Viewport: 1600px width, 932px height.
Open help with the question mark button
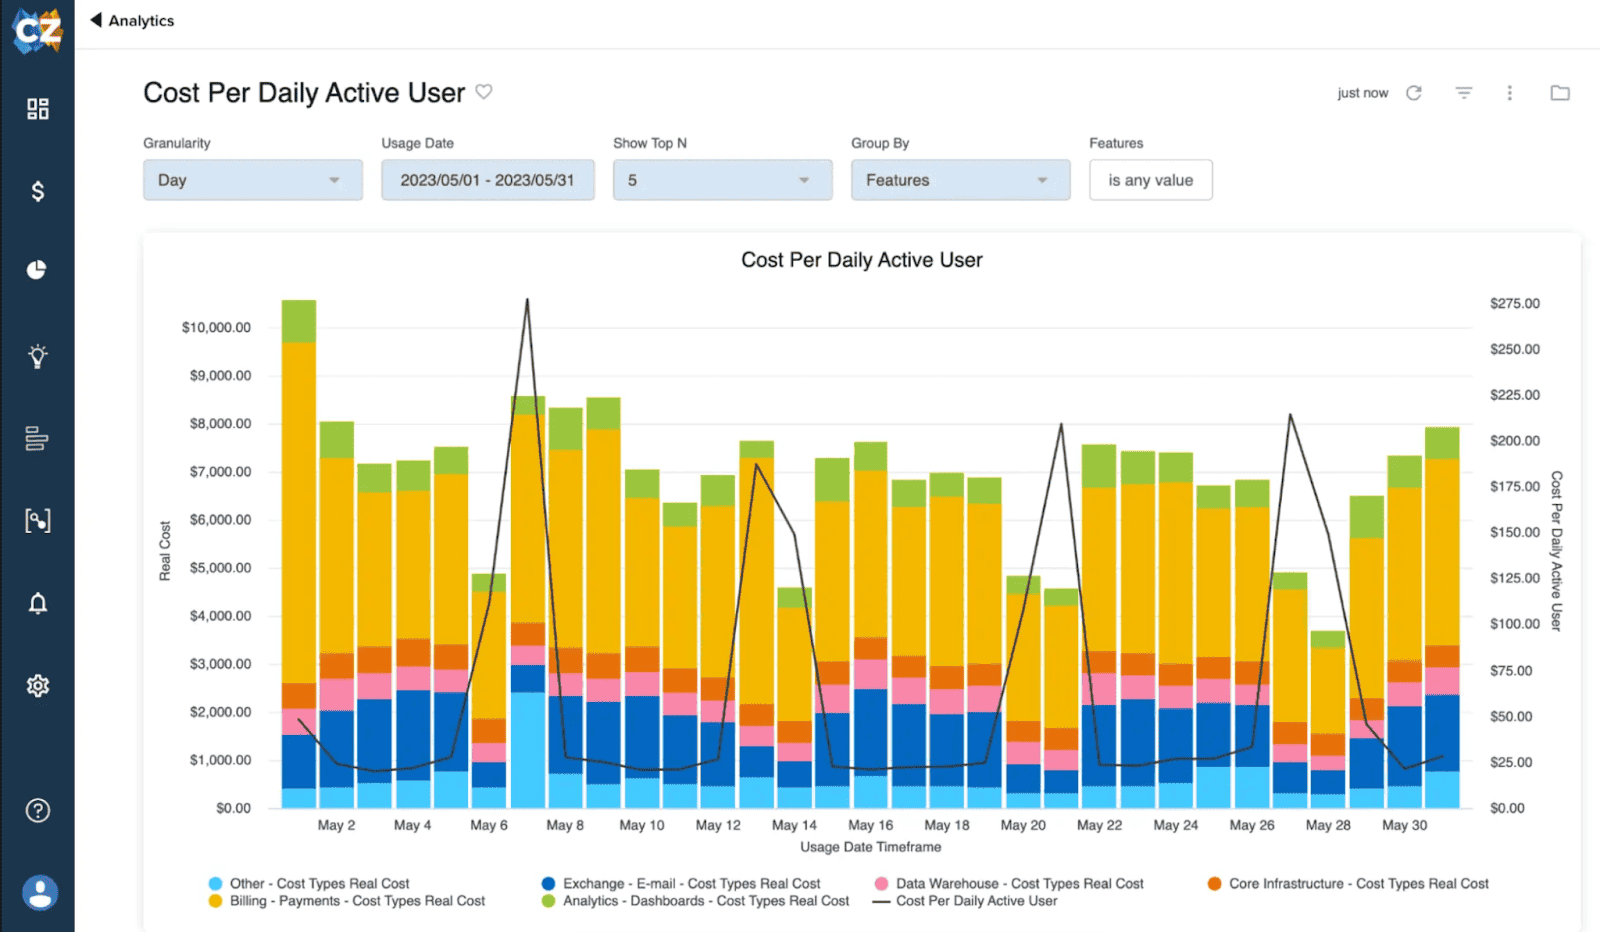click(x=38, y=810)
